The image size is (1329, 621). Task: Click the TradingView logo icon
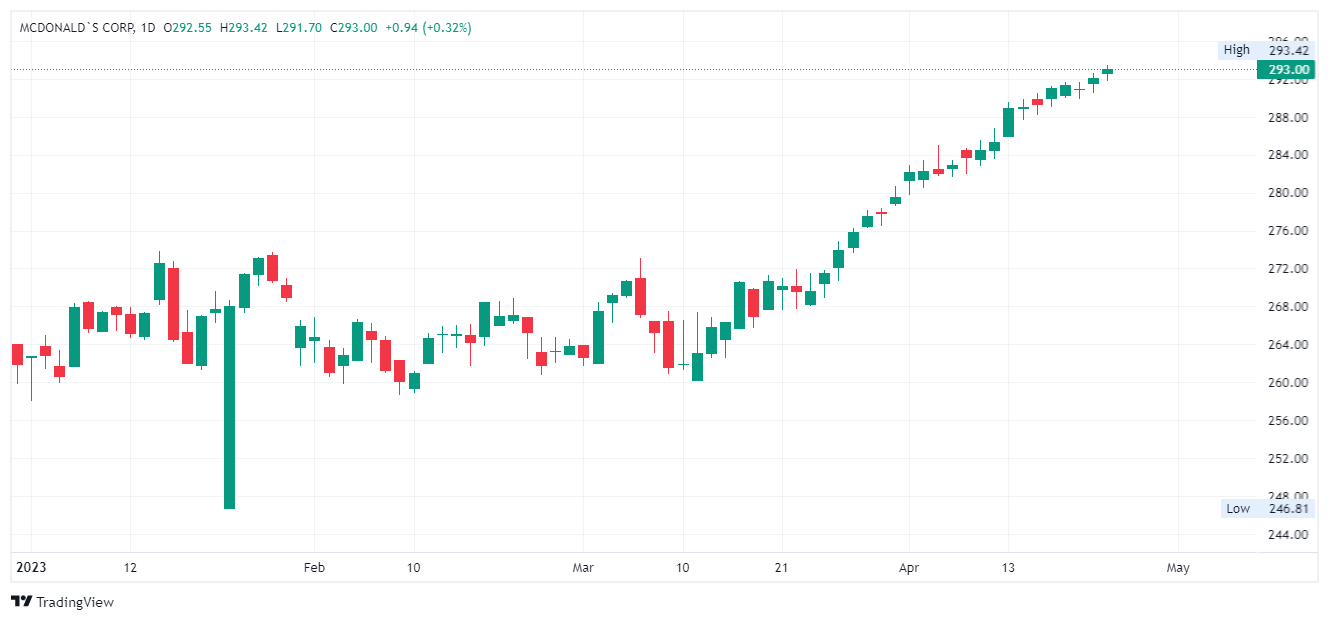(x=21, y=601)
